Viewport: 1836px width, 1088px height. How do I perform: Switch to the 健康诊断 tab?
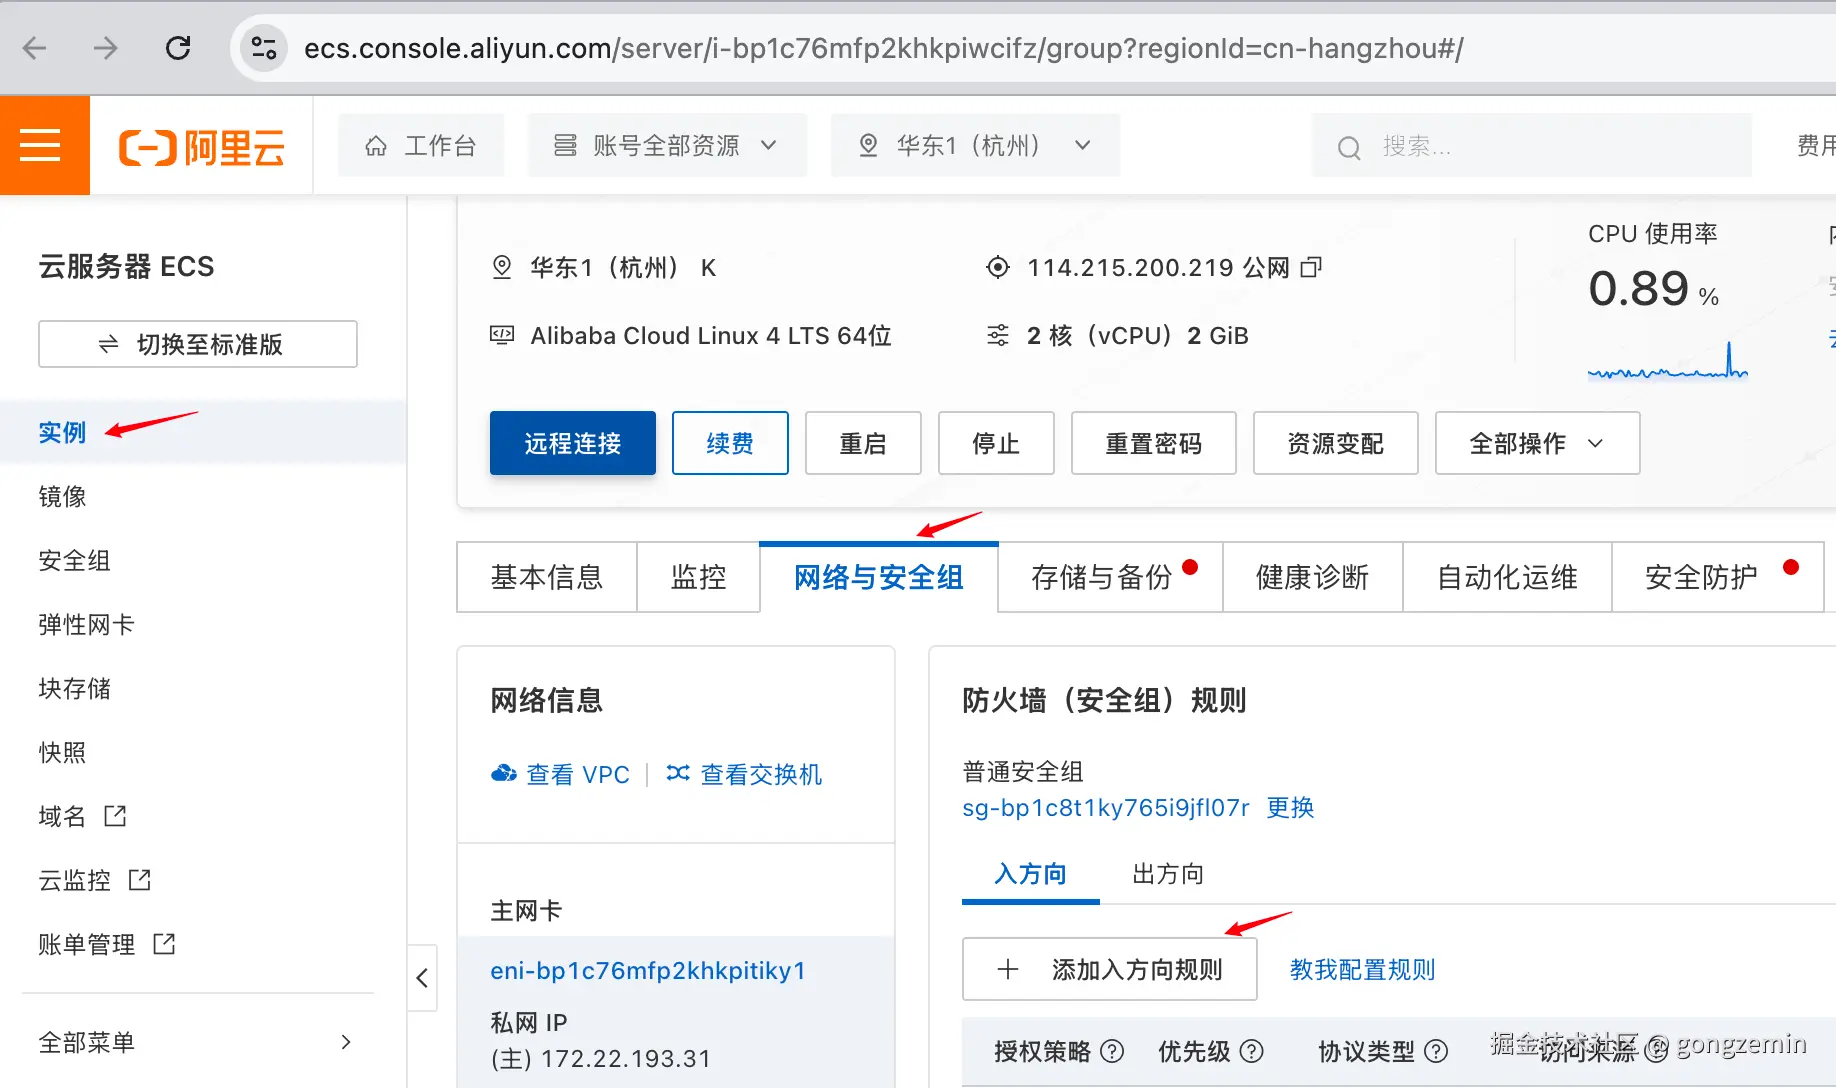click(1312, 577)
